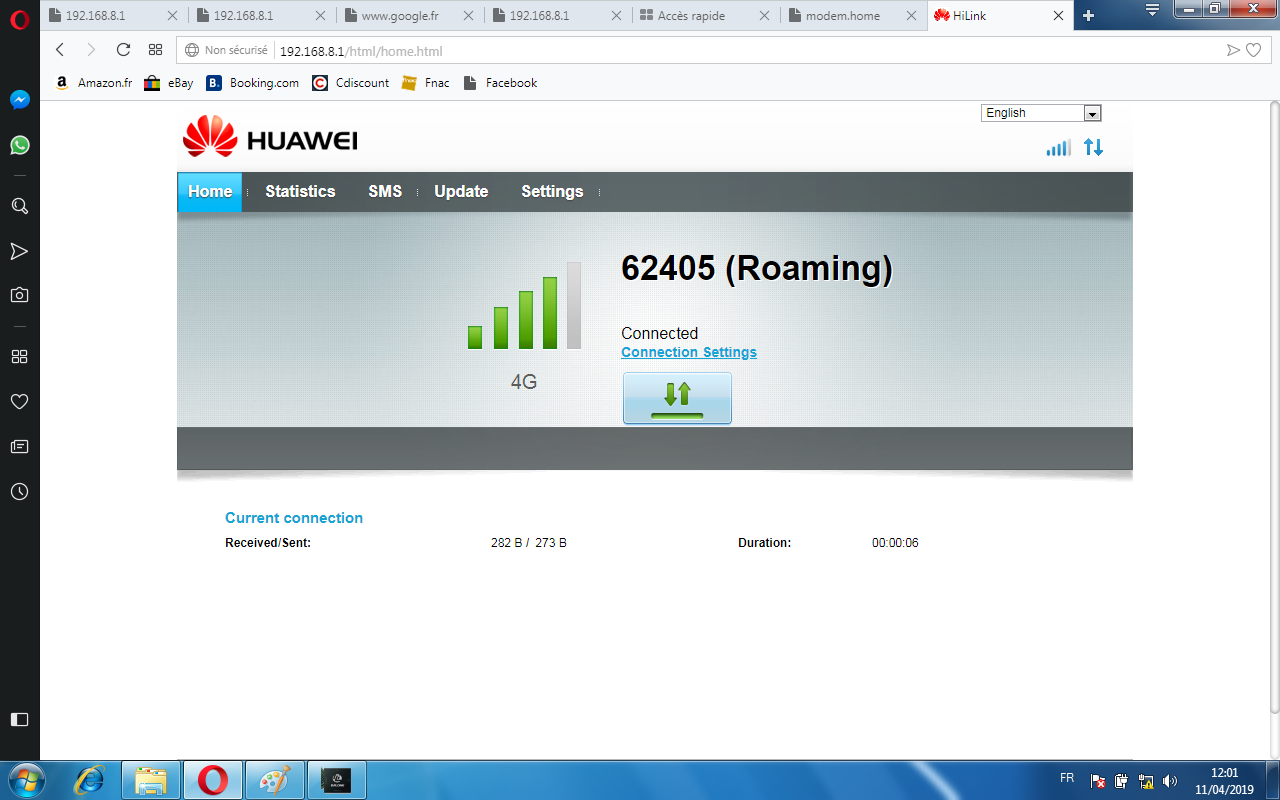Open the tab menu icon in title bar
This screenshot has width=1280, height=800.
(x=1152, y=10)
